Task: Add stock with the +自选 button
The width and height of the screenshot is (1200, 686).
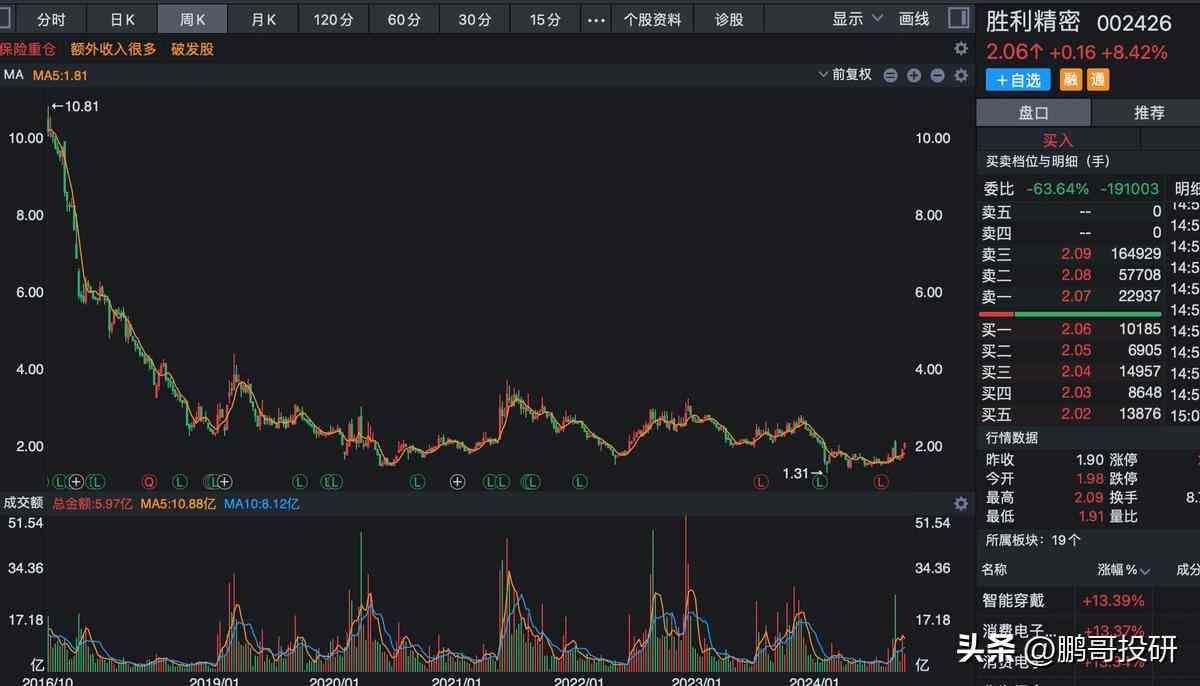Action: tap(1017, 80)
